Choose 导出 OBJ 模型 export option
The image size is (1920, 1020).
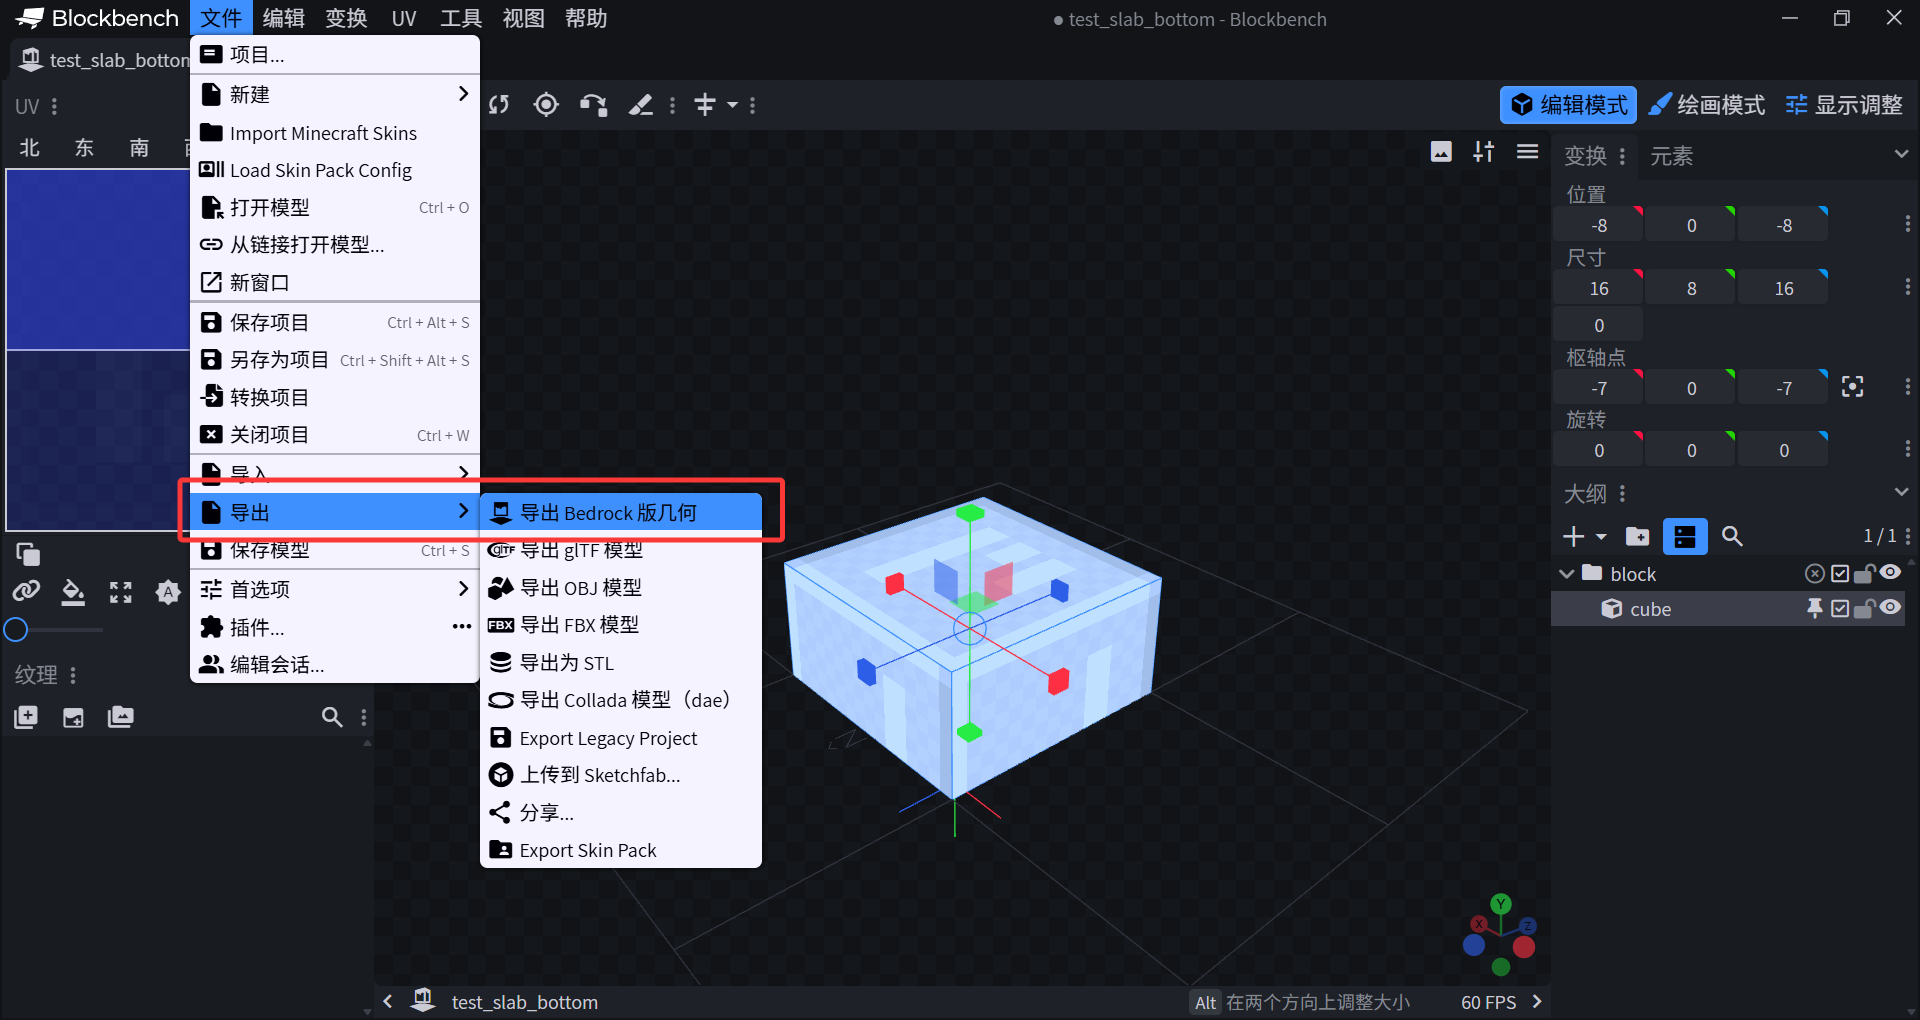tap(620, 588)
